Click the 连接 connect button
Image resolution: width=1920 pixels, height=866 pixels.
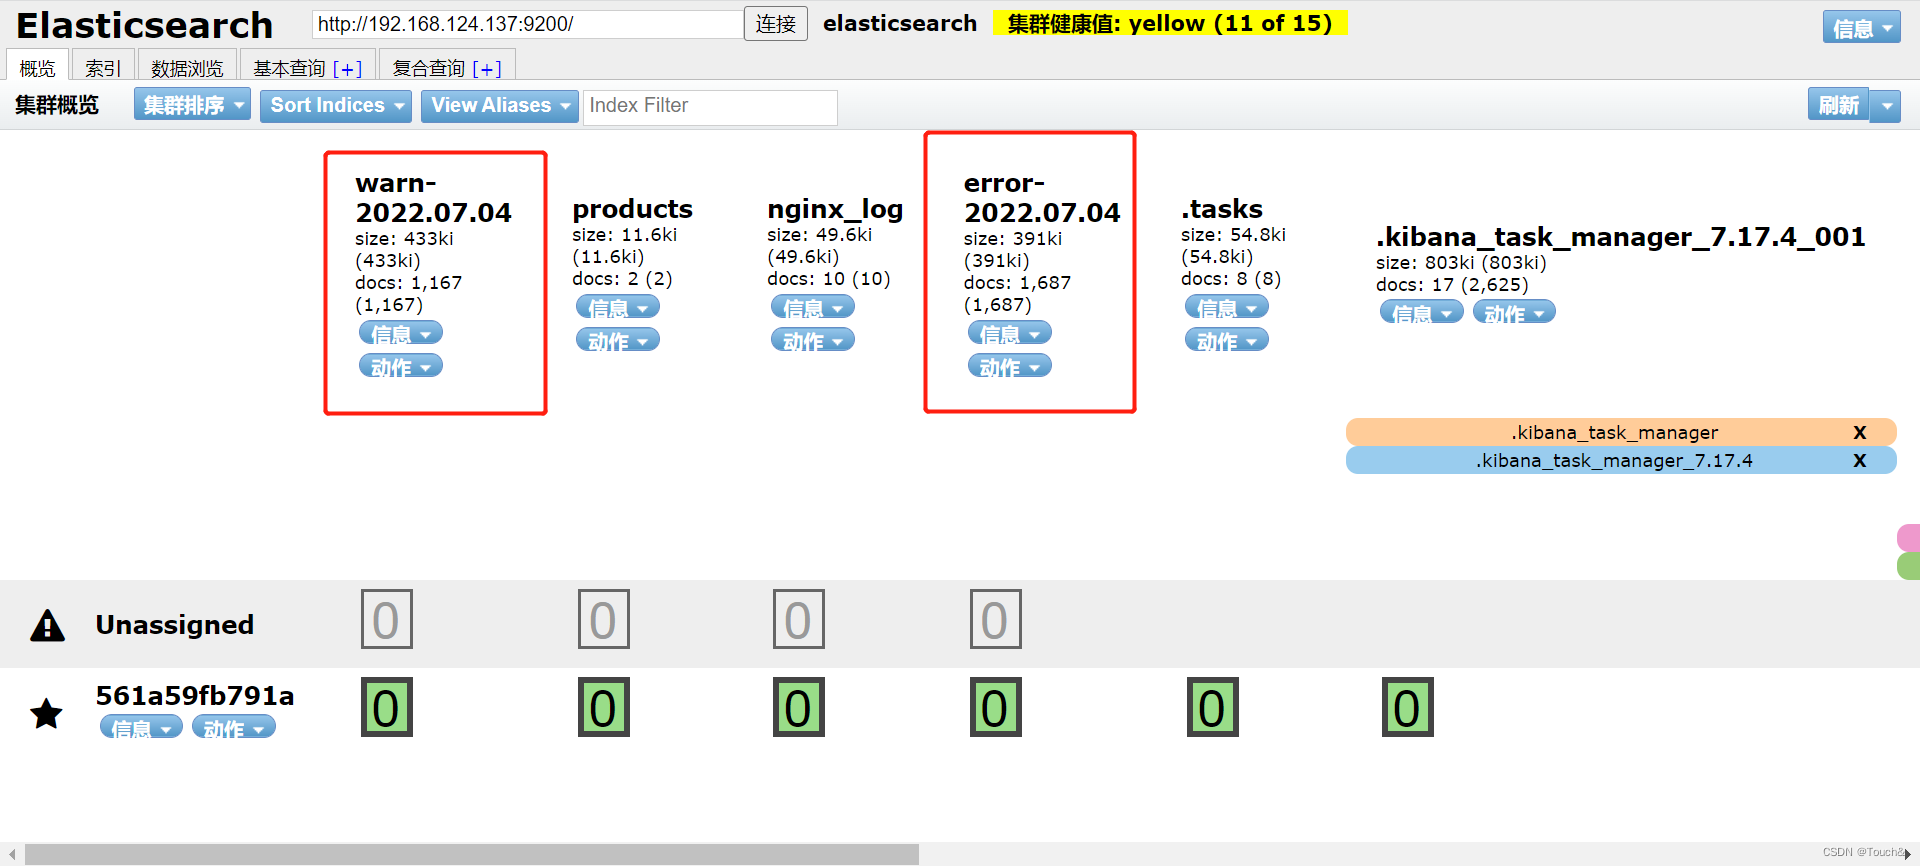(x=776, y=24)
